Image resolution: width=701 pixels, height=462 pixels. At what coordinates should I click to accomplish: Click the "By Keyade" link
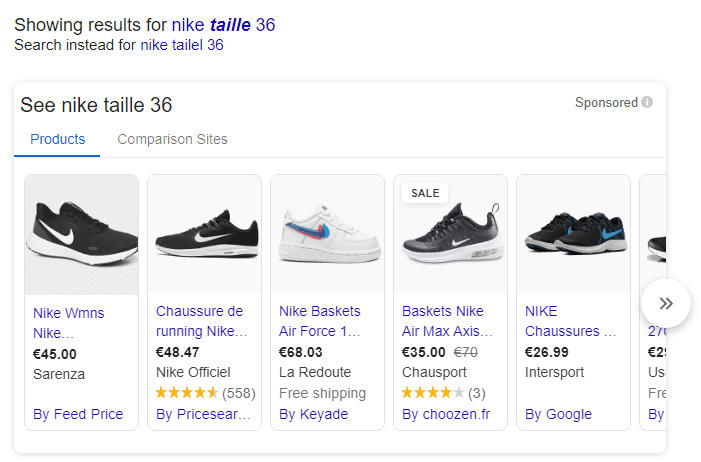313,414
